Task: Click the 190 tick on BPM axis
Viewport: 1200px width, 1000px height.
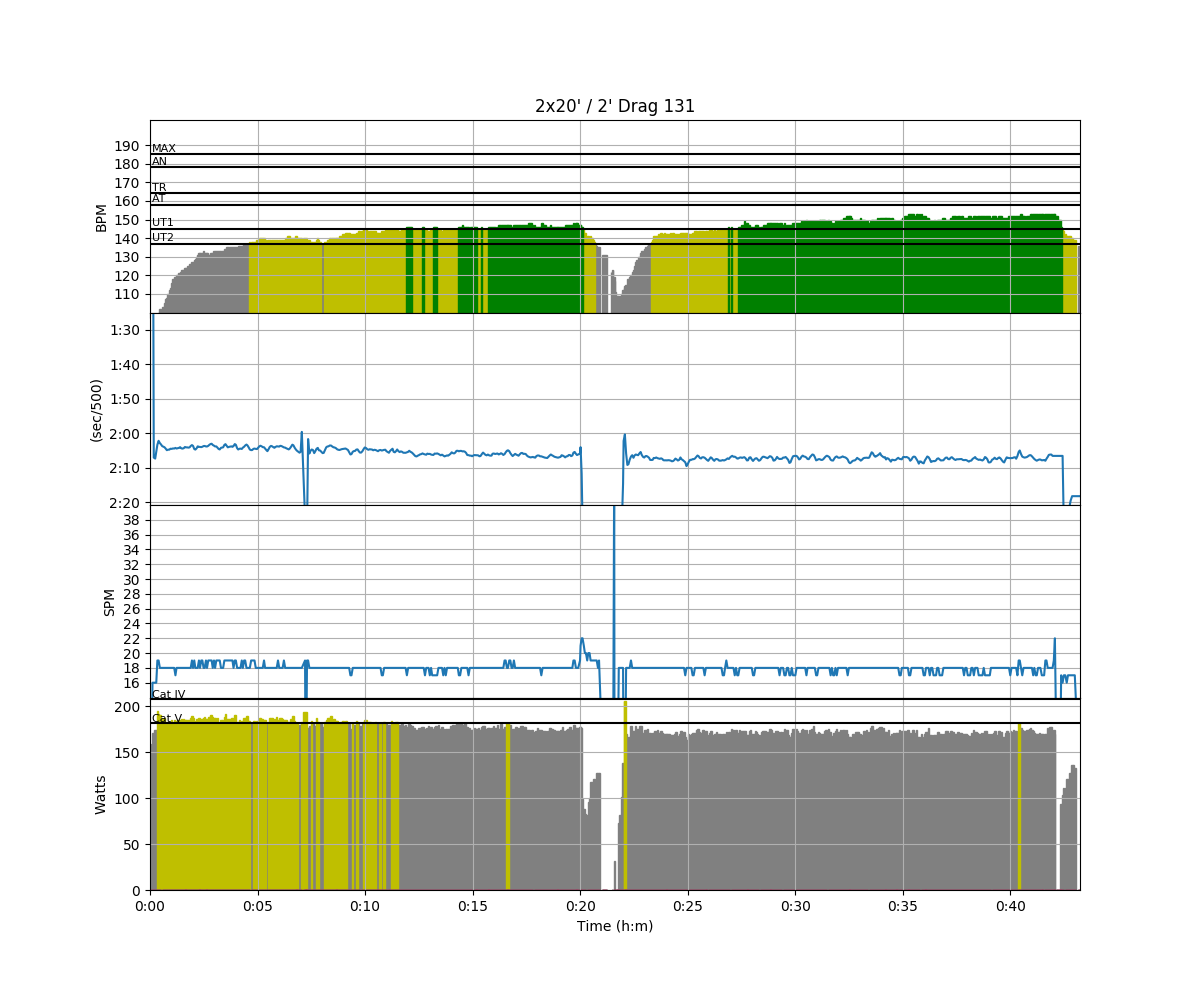Action: pyautogui.click(x=127, y=146)
